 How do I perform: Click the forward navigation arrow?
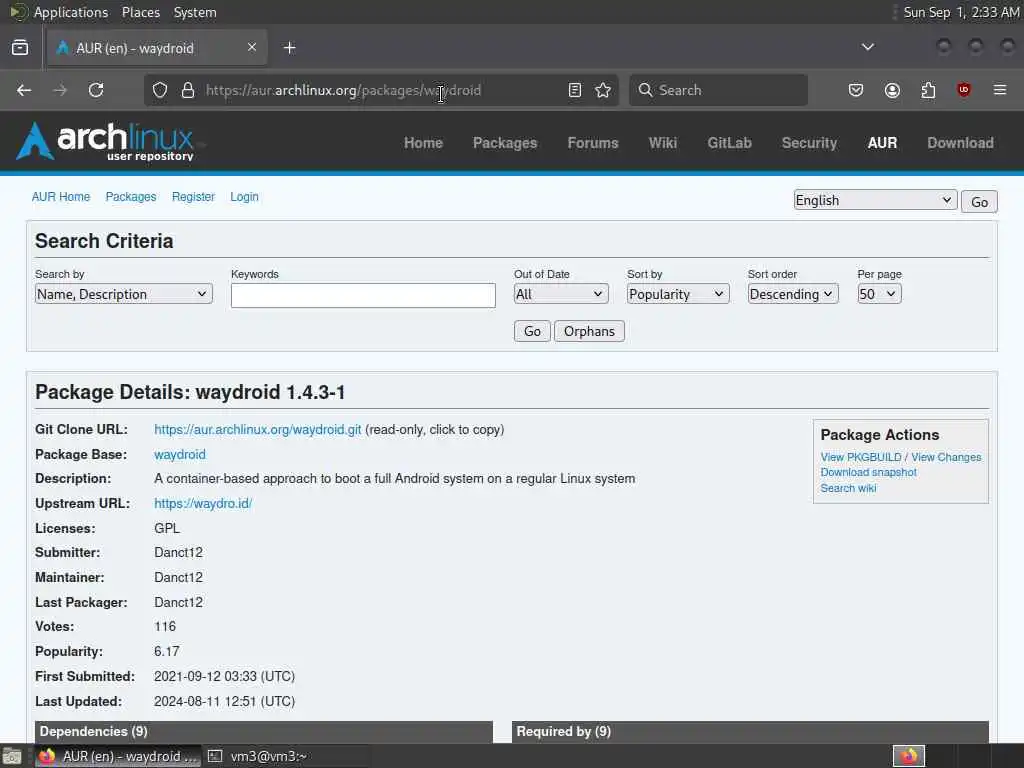[x=60, y=90]
